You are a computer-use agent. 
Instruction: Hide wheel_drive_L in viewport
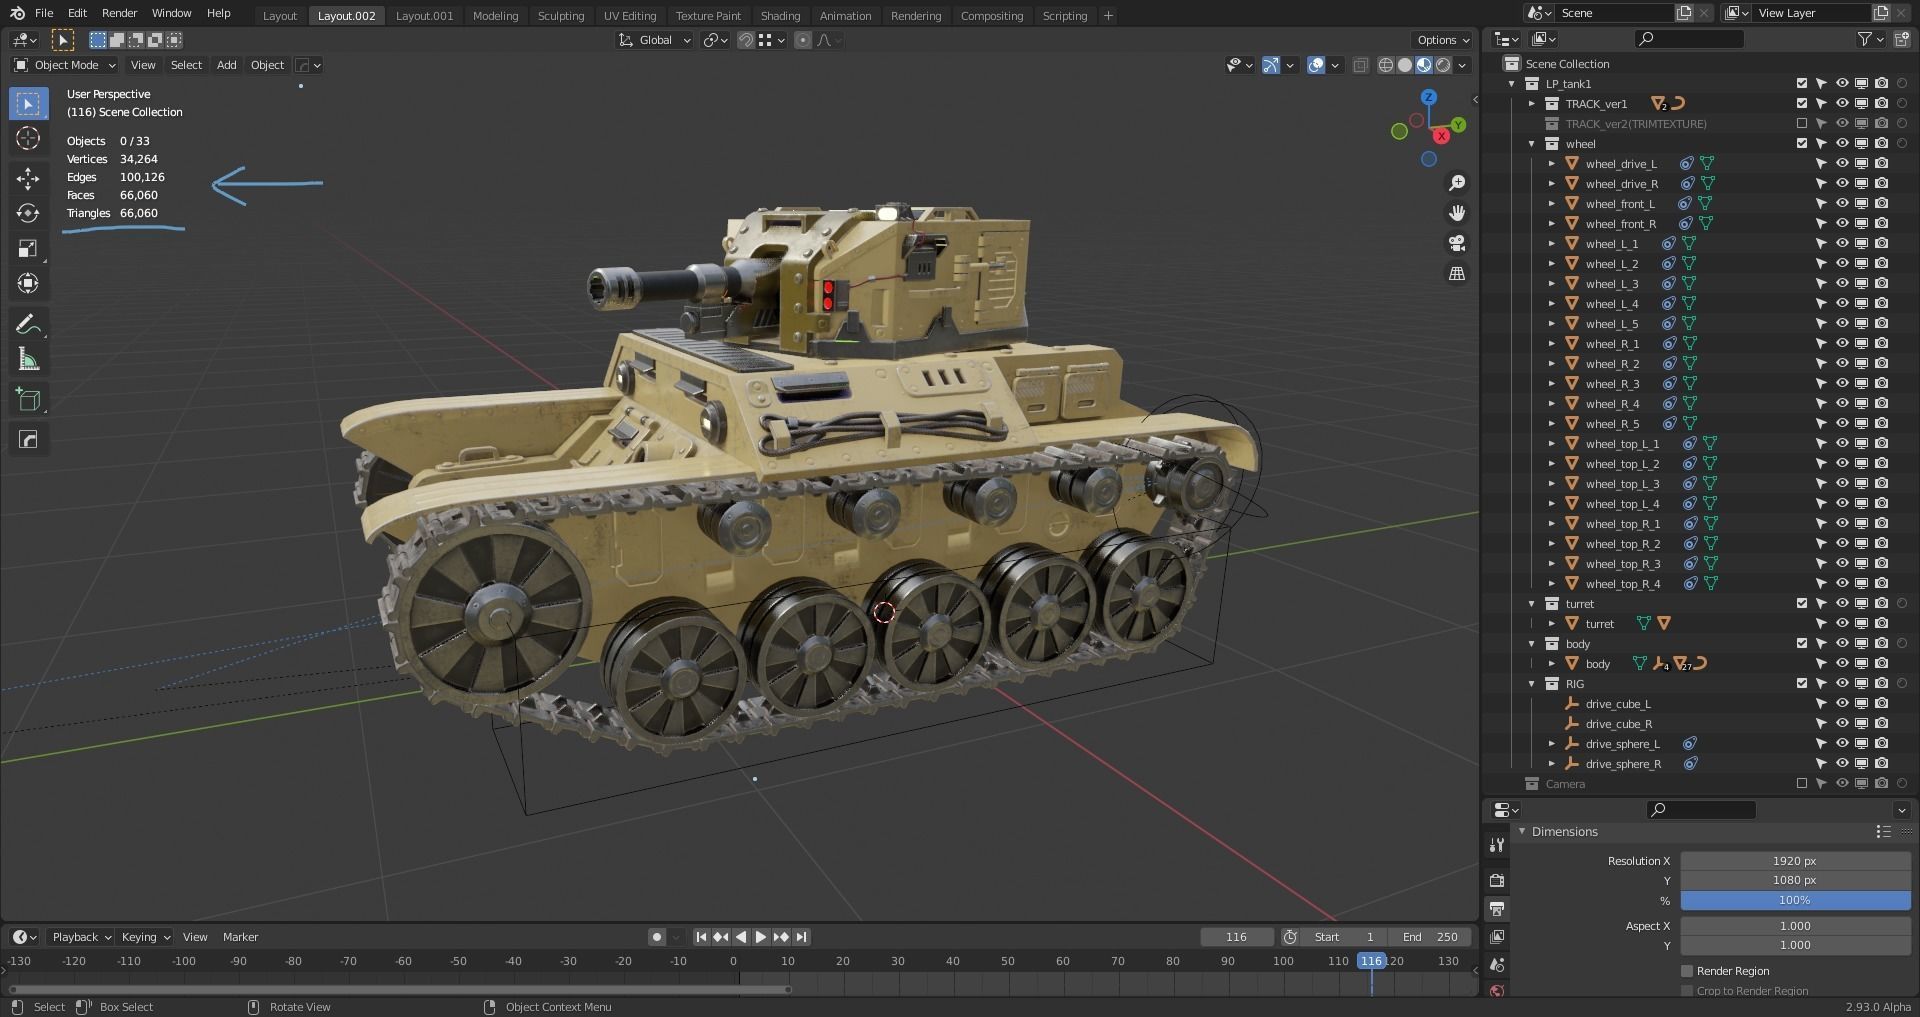pyautogui.click(x=1842, y=164)
